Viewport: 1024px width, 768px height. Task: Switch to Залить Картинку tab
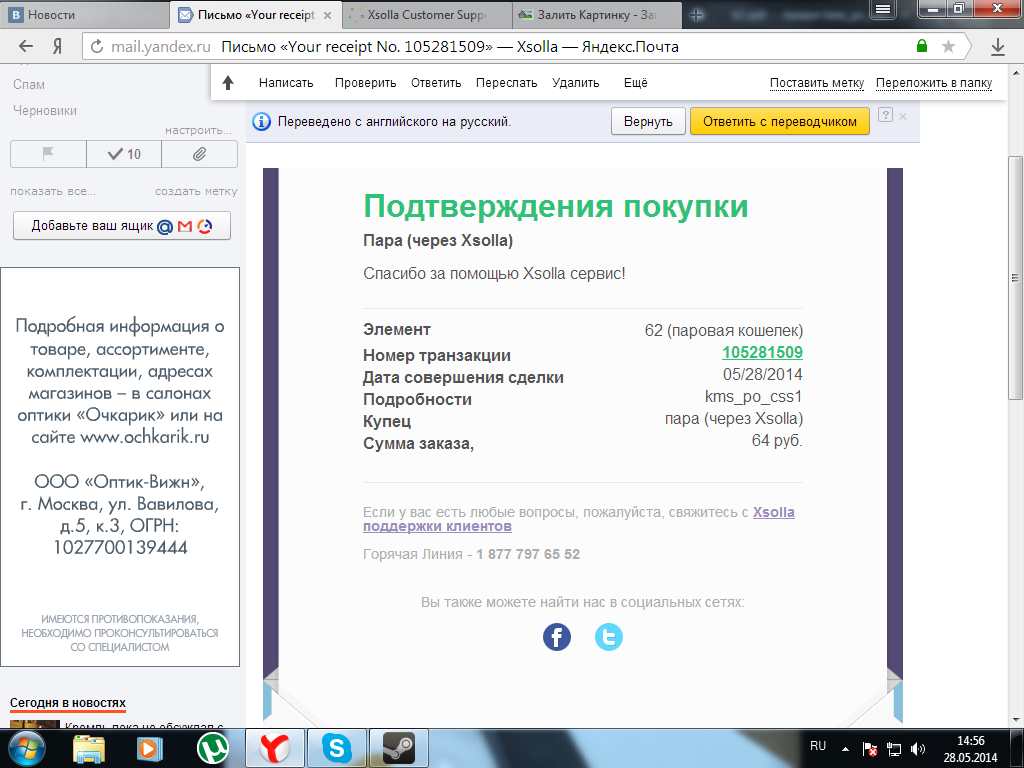(x=597, y=14)
